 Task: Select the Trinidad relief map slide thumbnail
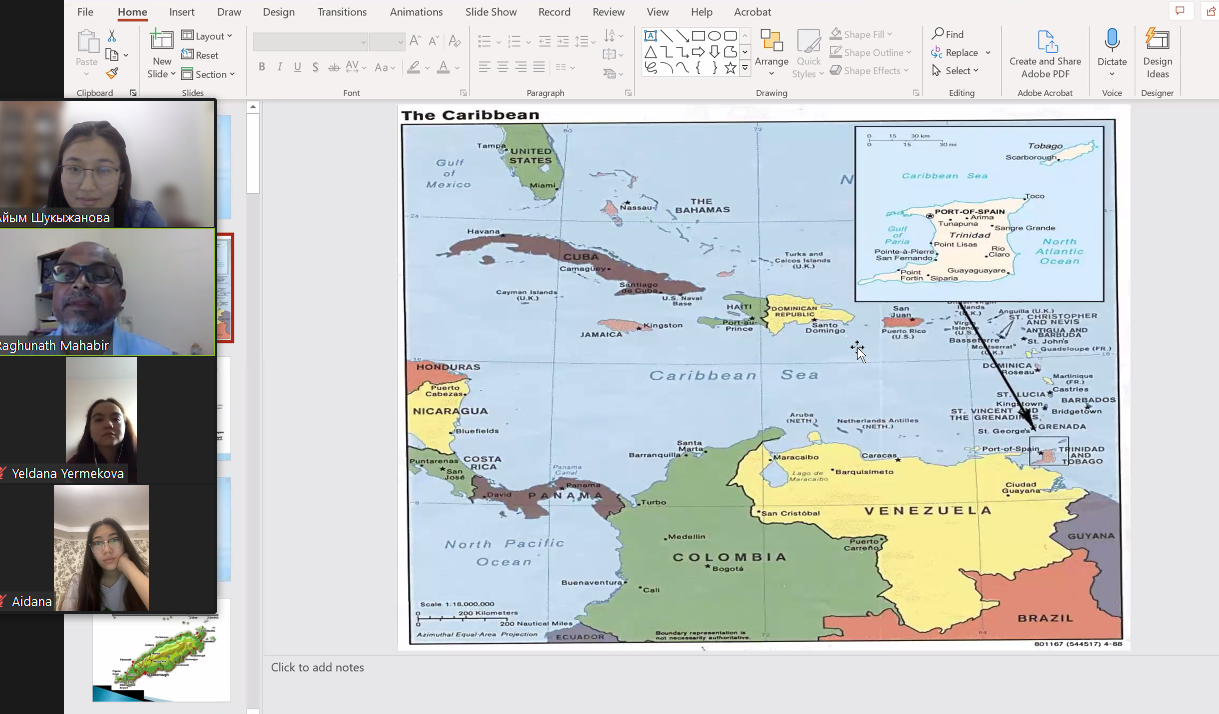[162, 650]
